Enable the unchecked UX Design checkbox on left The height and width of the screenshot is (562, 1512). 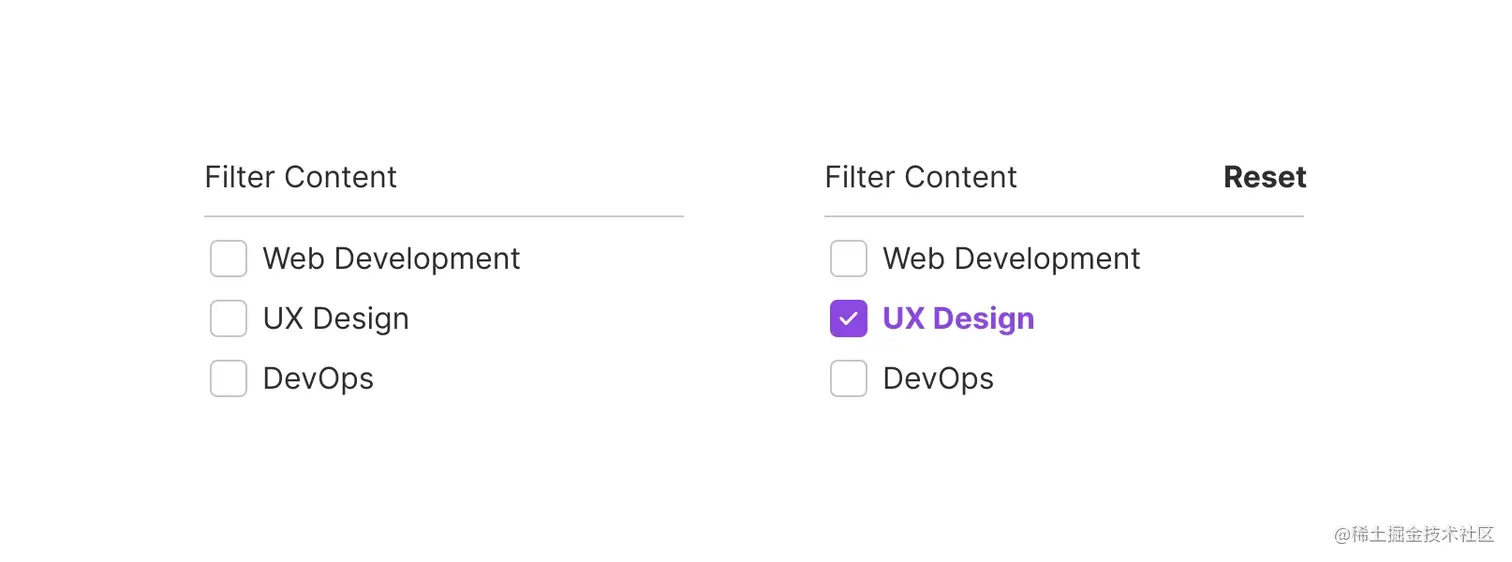228,319
